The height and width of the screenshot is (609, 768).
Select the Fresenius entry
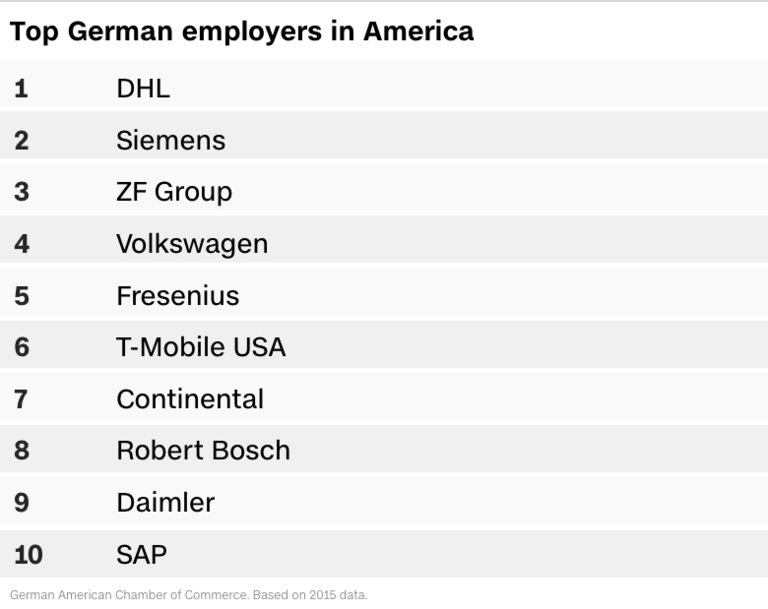pyautogui.click(x=178, y=296)
